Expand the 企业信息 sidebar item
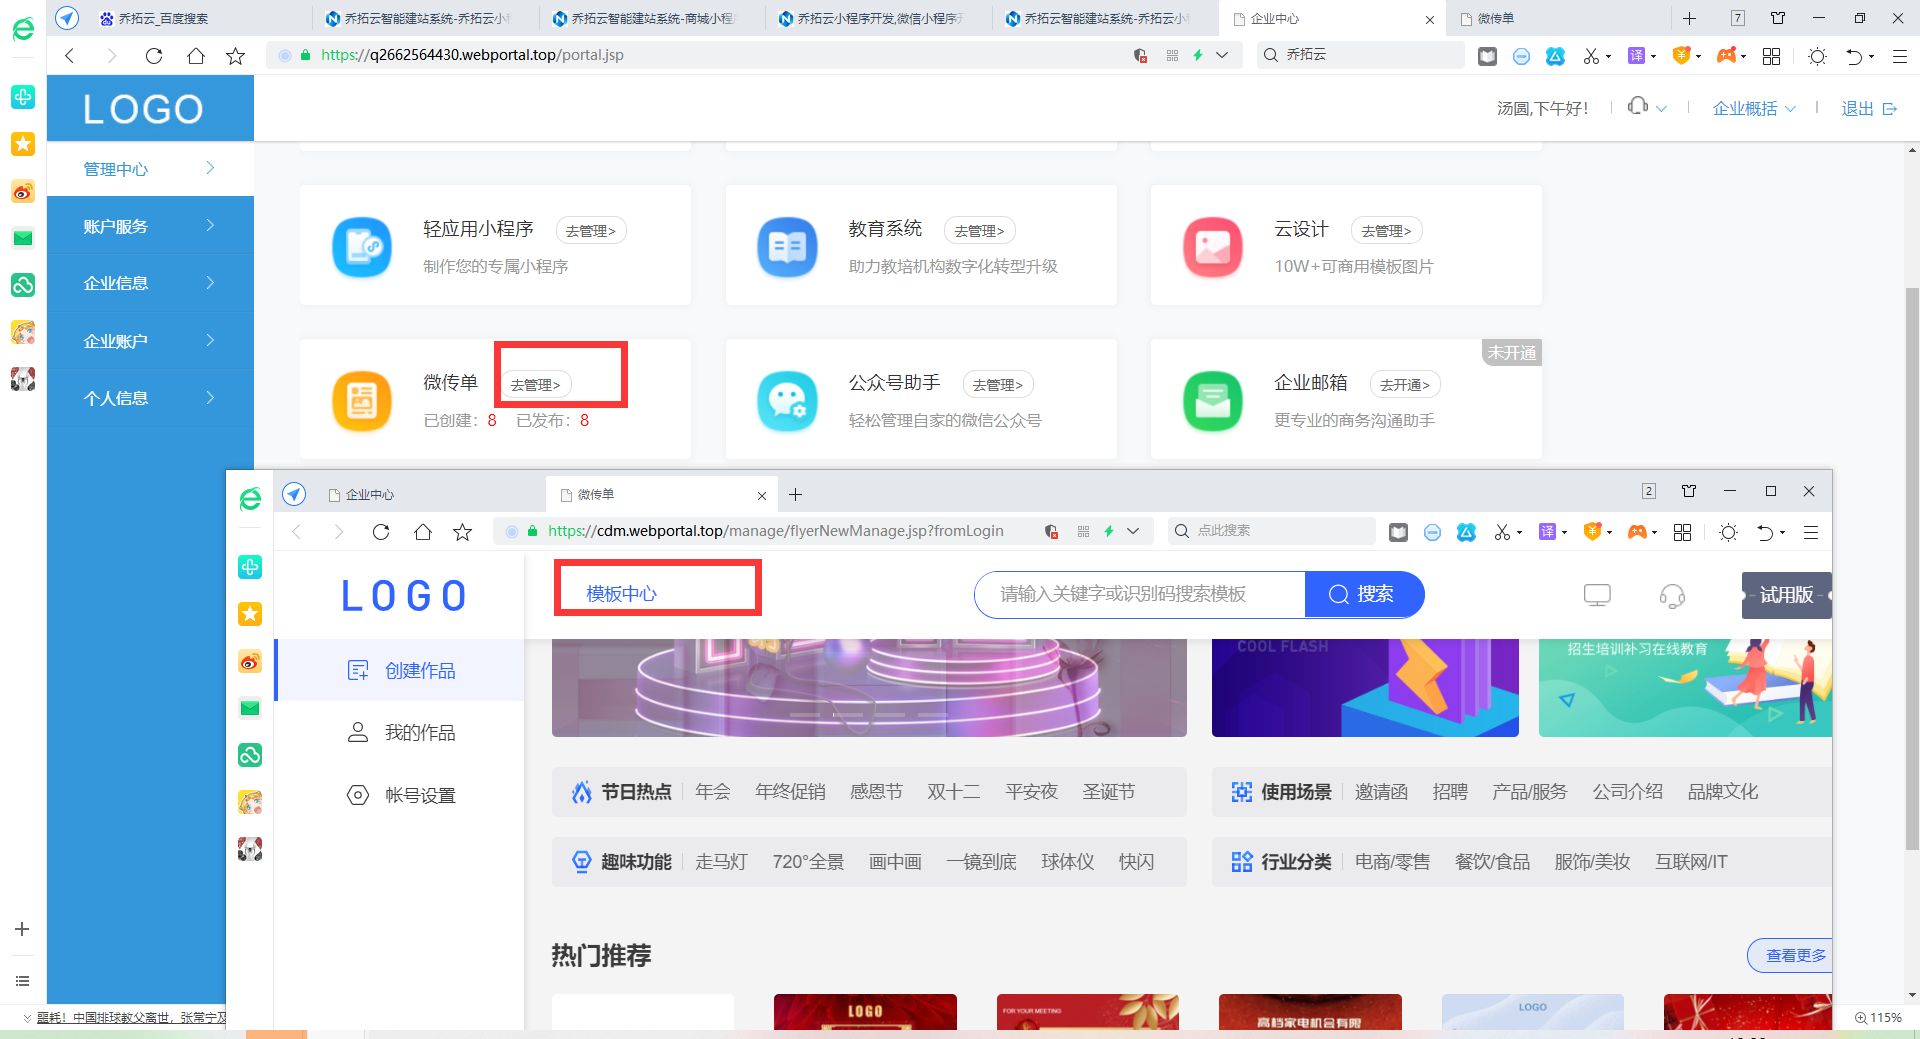 150,283
